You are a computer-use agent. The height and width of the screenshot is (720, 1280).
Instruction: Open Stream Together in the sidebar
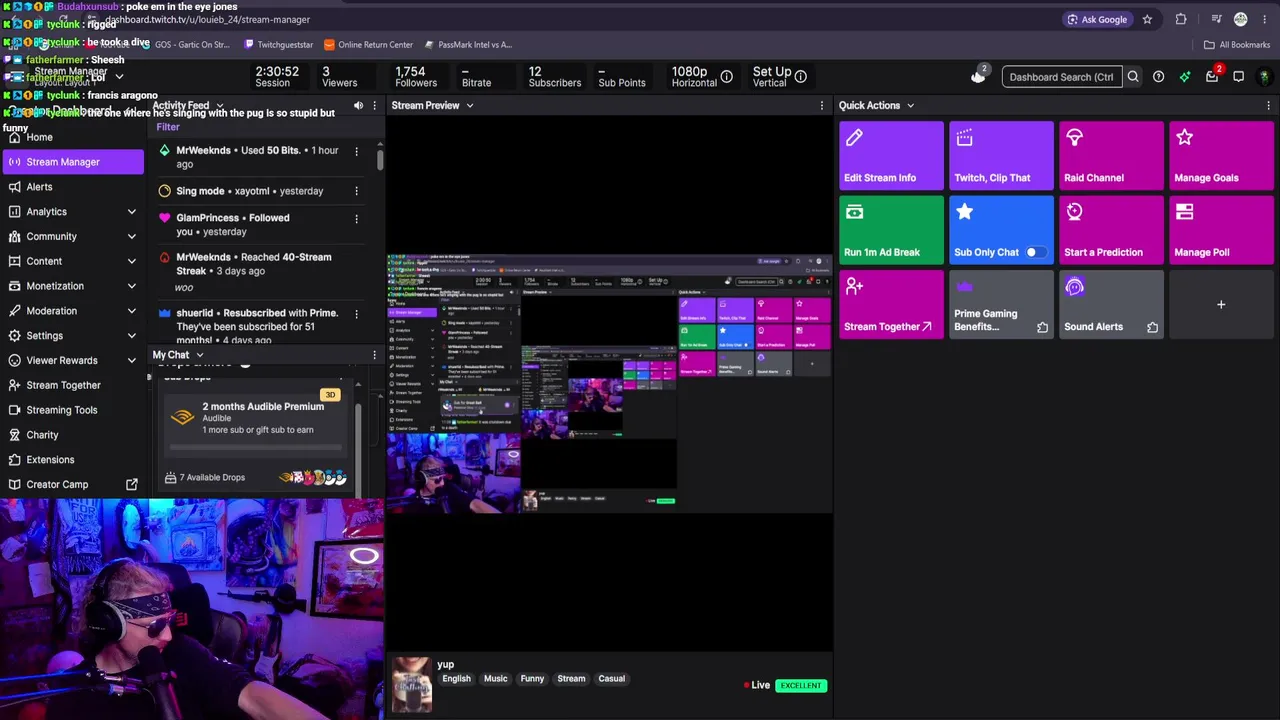[x=73, y=385]
